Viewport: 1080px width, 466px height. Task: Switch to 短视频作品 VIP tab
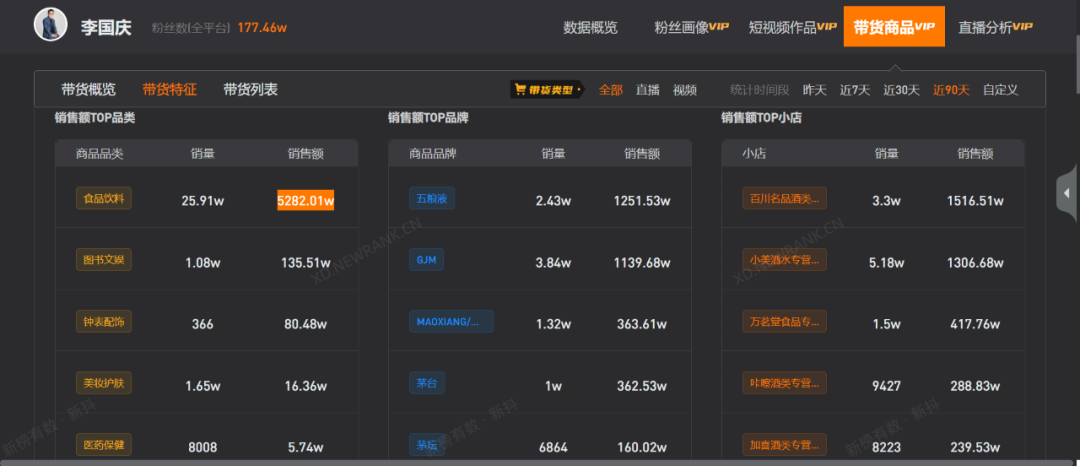coord(793,28)
